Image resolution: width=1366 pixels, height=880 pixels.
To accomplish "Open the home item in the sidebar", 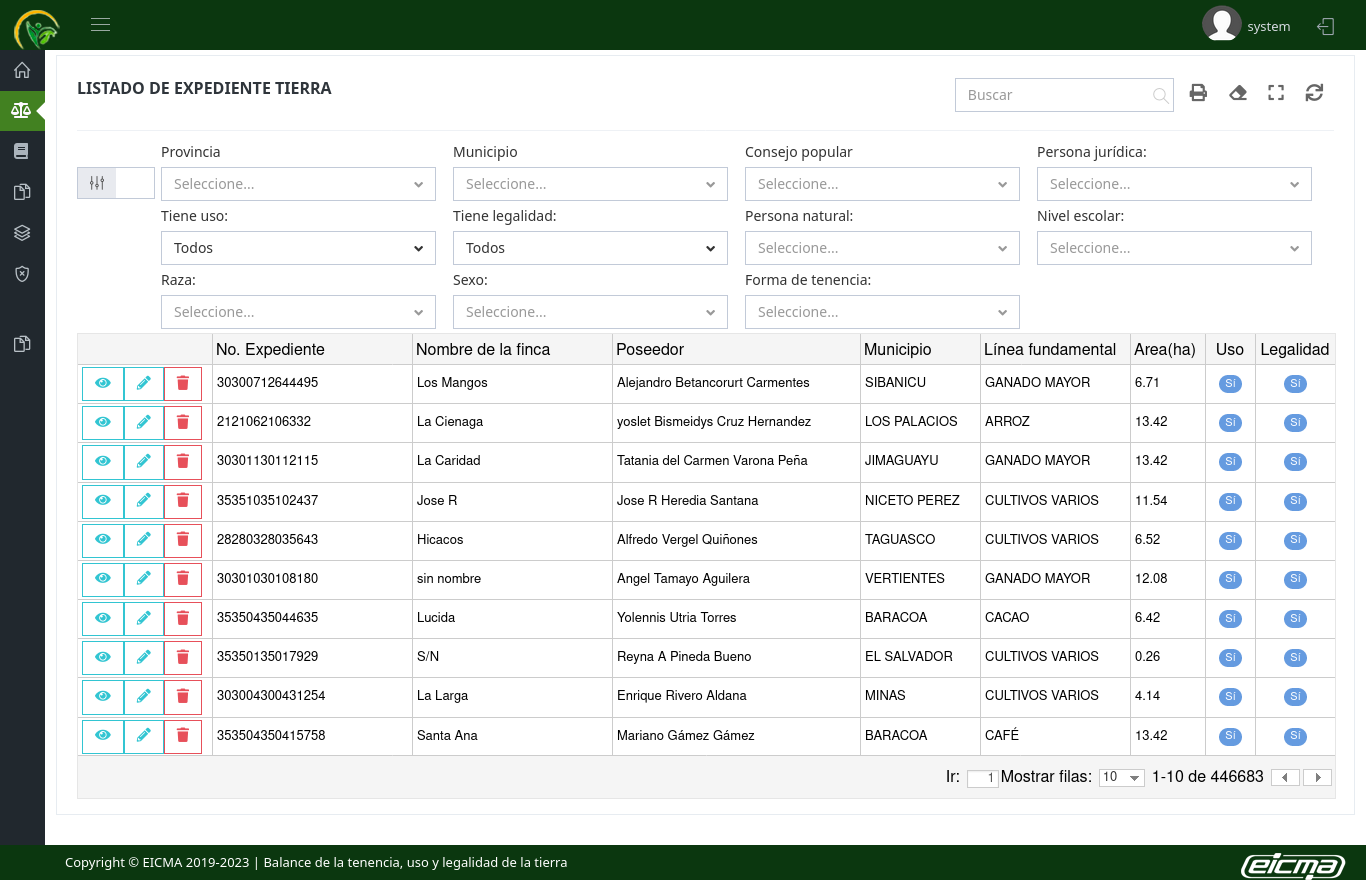I will (22, 70).
